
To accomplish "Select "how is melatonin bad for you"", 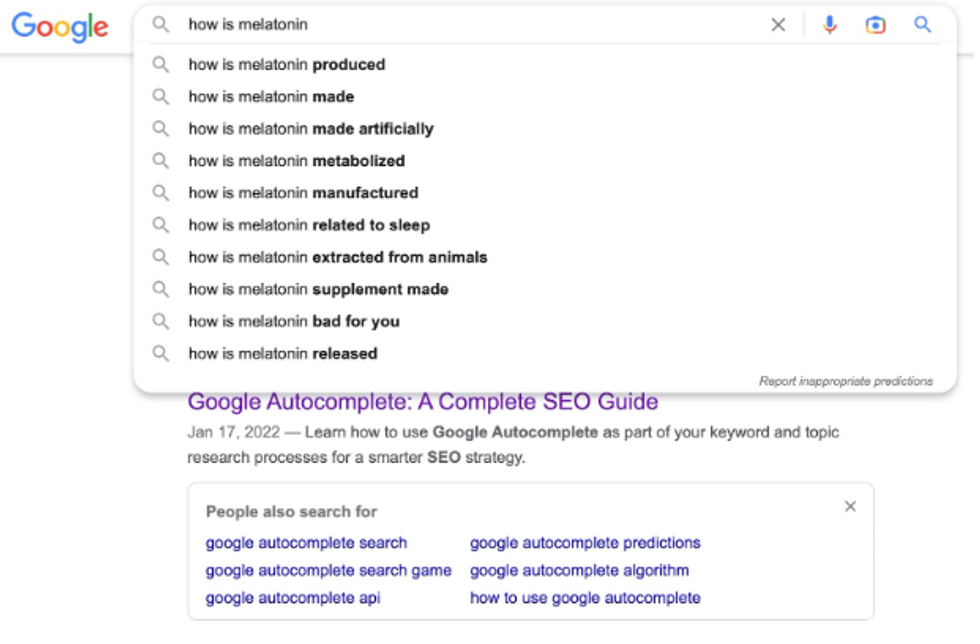I will 294,321.
